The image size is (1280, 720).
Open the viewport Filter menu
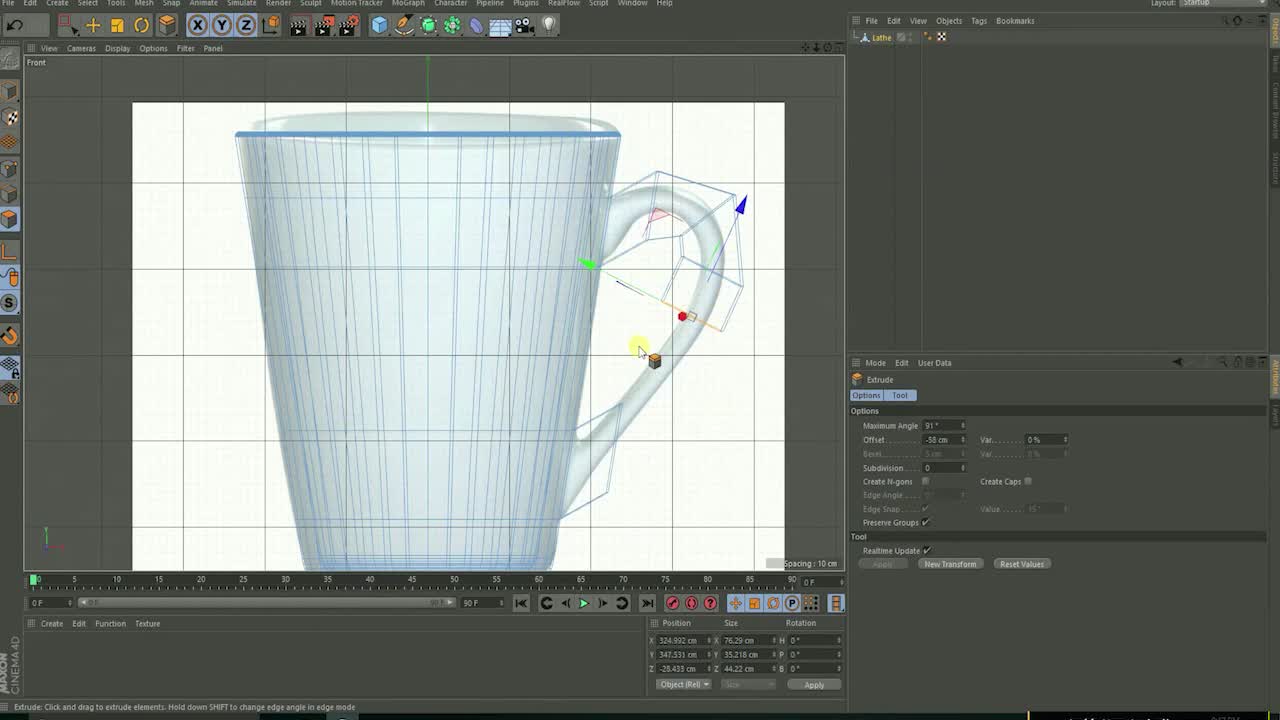185,48
